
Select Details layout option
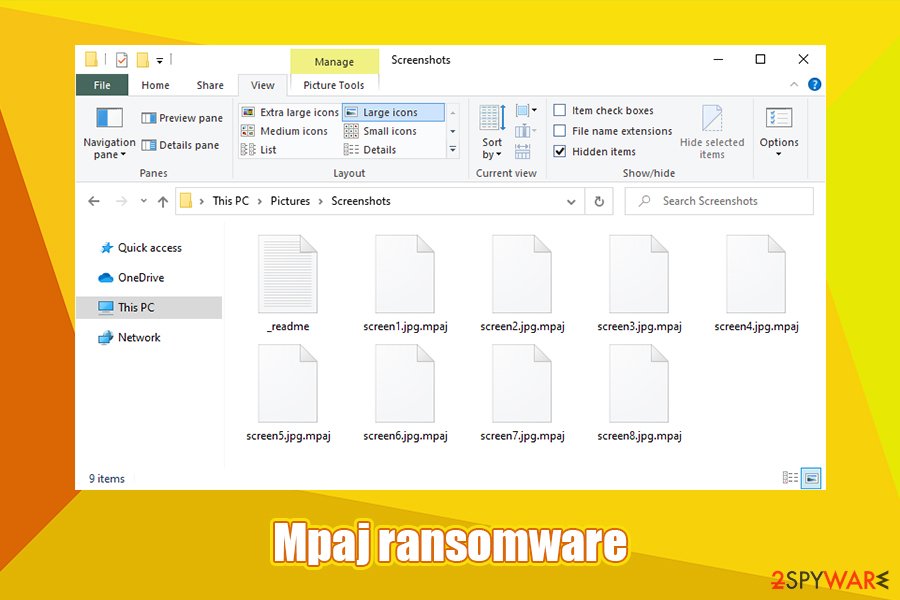point(370,150)
